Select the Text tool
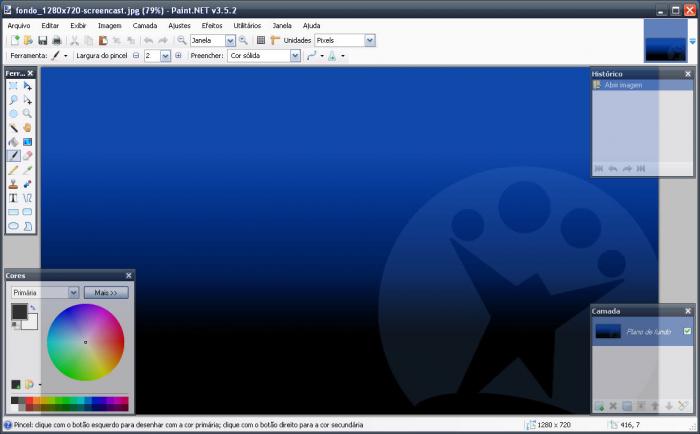This screenshot has height=434, width=700. click(13, 198)
